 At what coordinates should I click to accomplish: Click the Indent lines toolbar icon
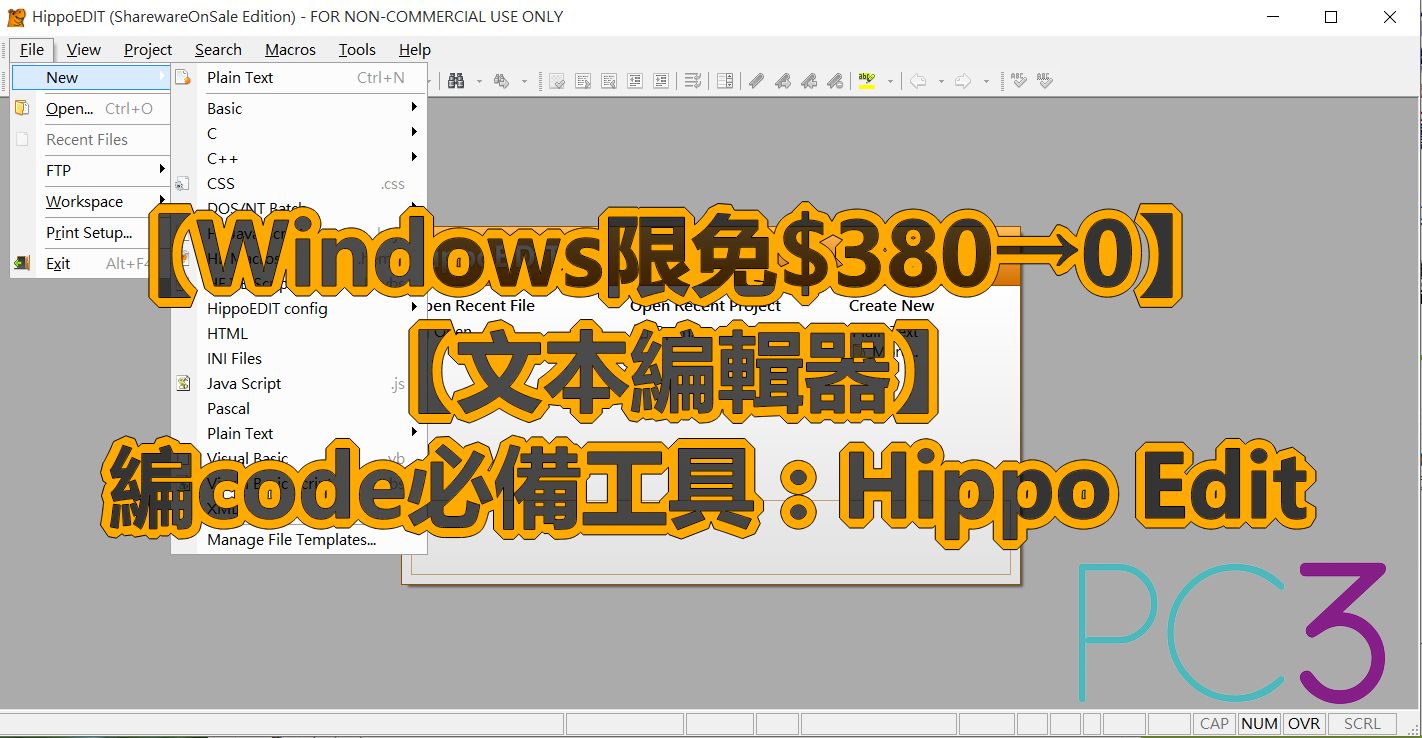coord(661,81)
